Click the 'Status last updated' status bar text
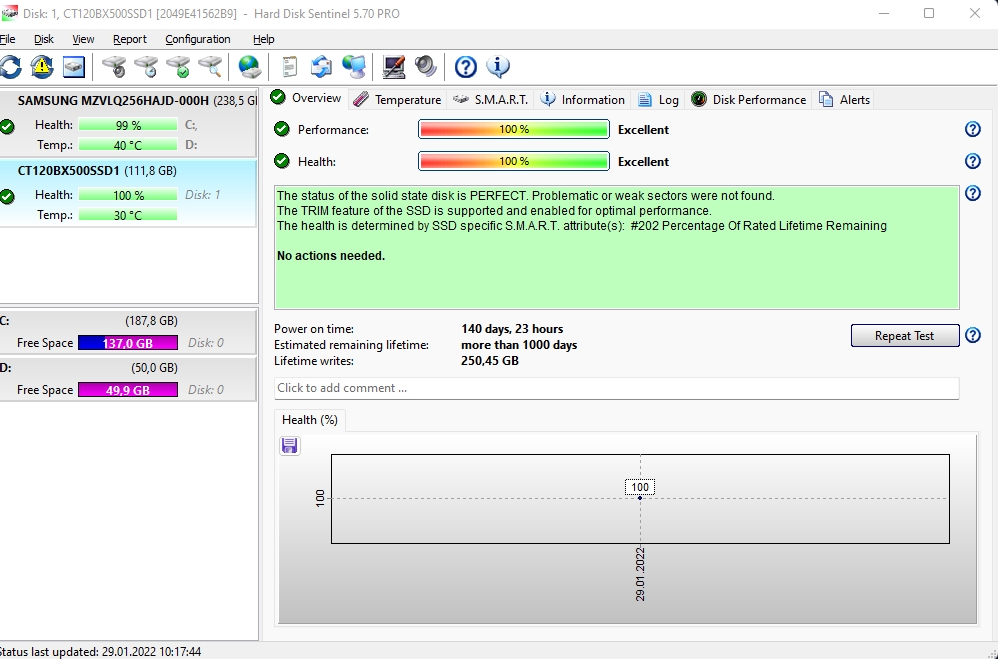The image size is (998, 659). pyautogui.click(x=99, y=651)
